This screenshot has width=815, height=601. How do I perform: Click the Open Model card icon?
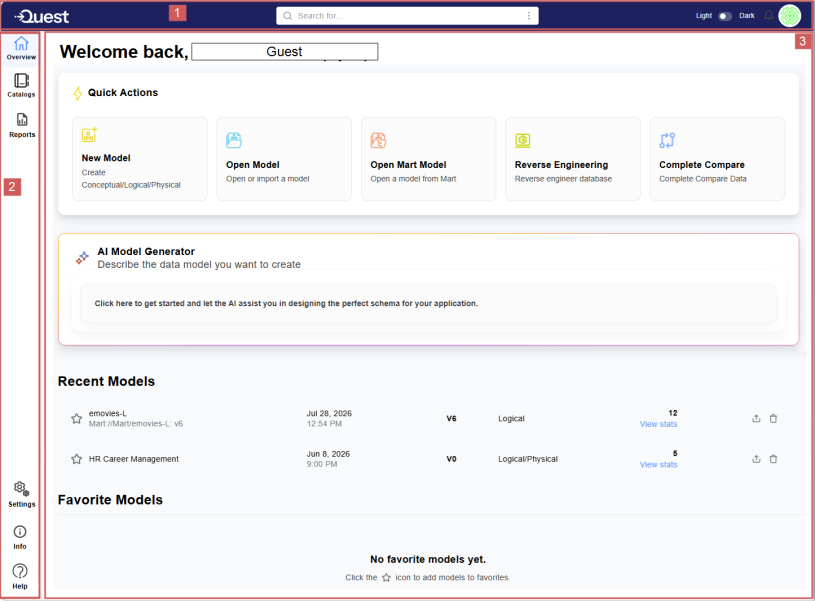[x=234, y=140]
